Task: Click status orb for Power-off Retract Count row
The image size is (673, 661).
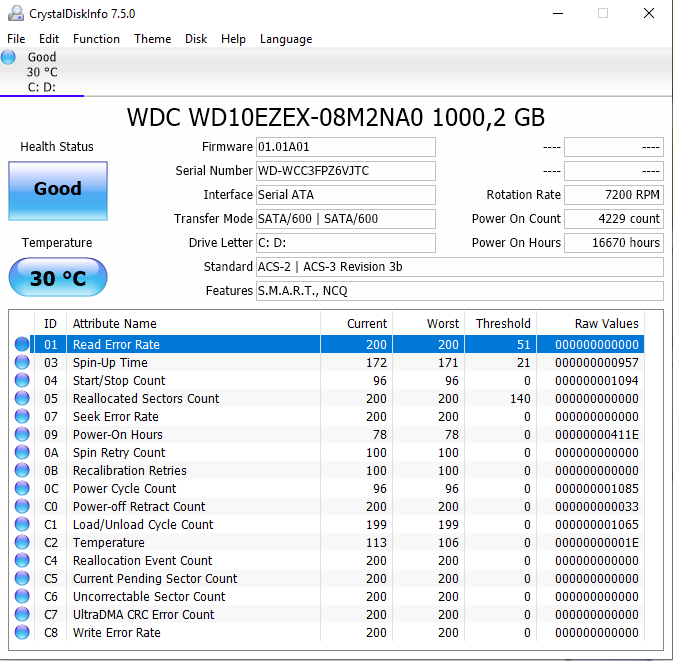Action: click(x=22, y=506)
